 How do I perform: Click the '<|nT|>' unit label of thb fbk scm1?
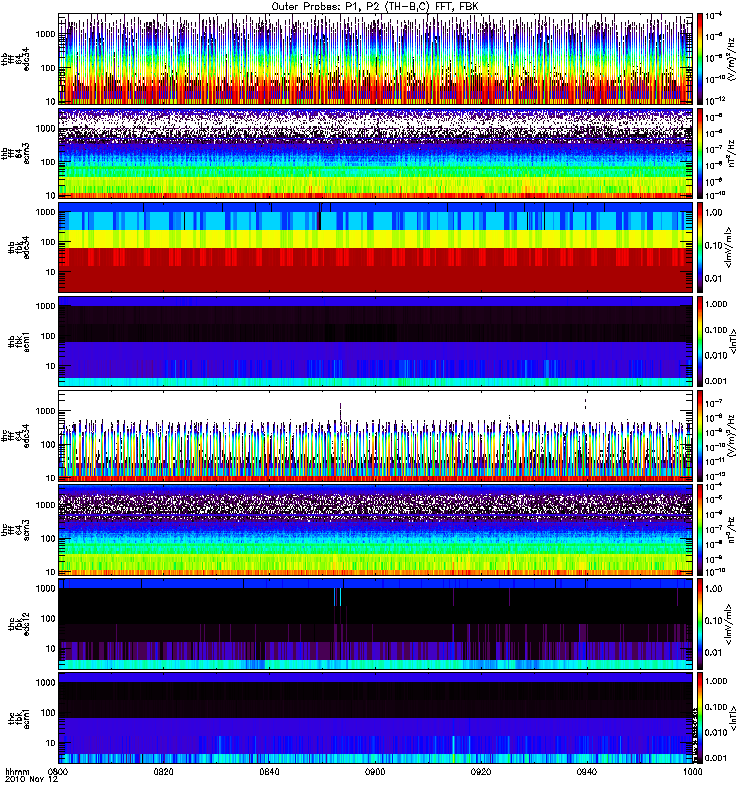(733, 341)
